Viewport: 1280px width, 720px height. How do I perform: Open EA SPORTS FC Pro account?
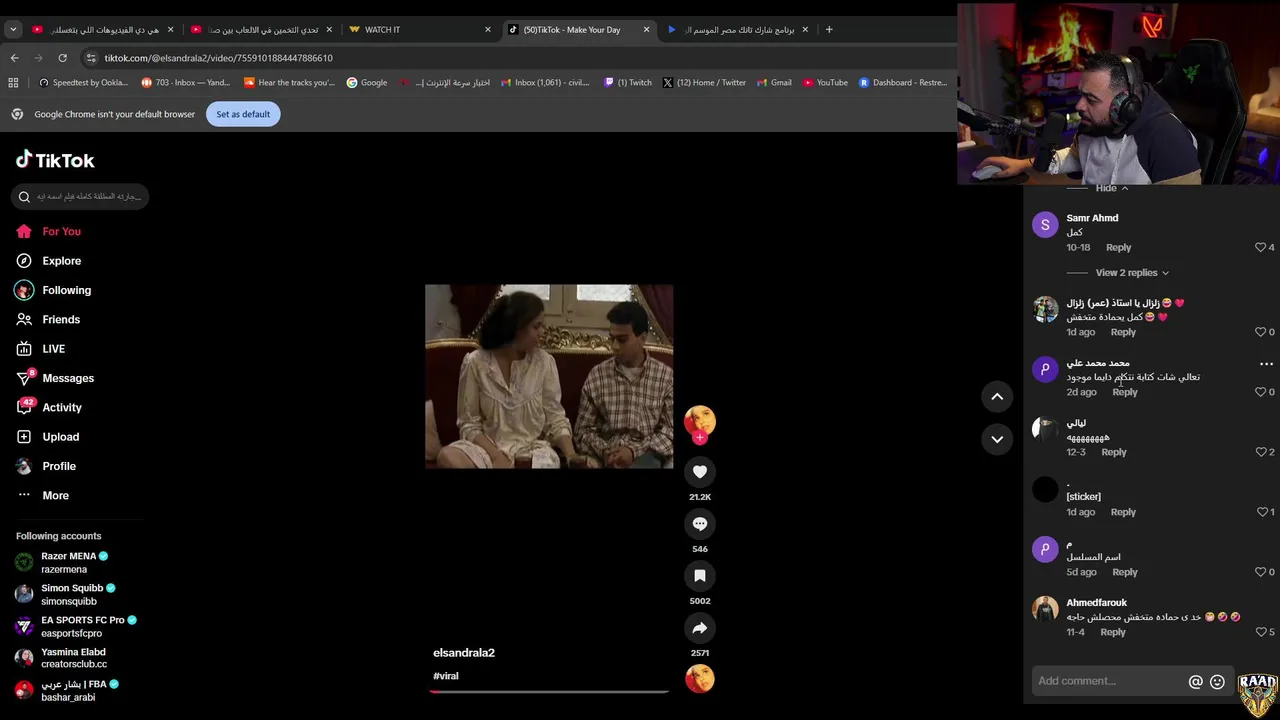coord(77,626)
